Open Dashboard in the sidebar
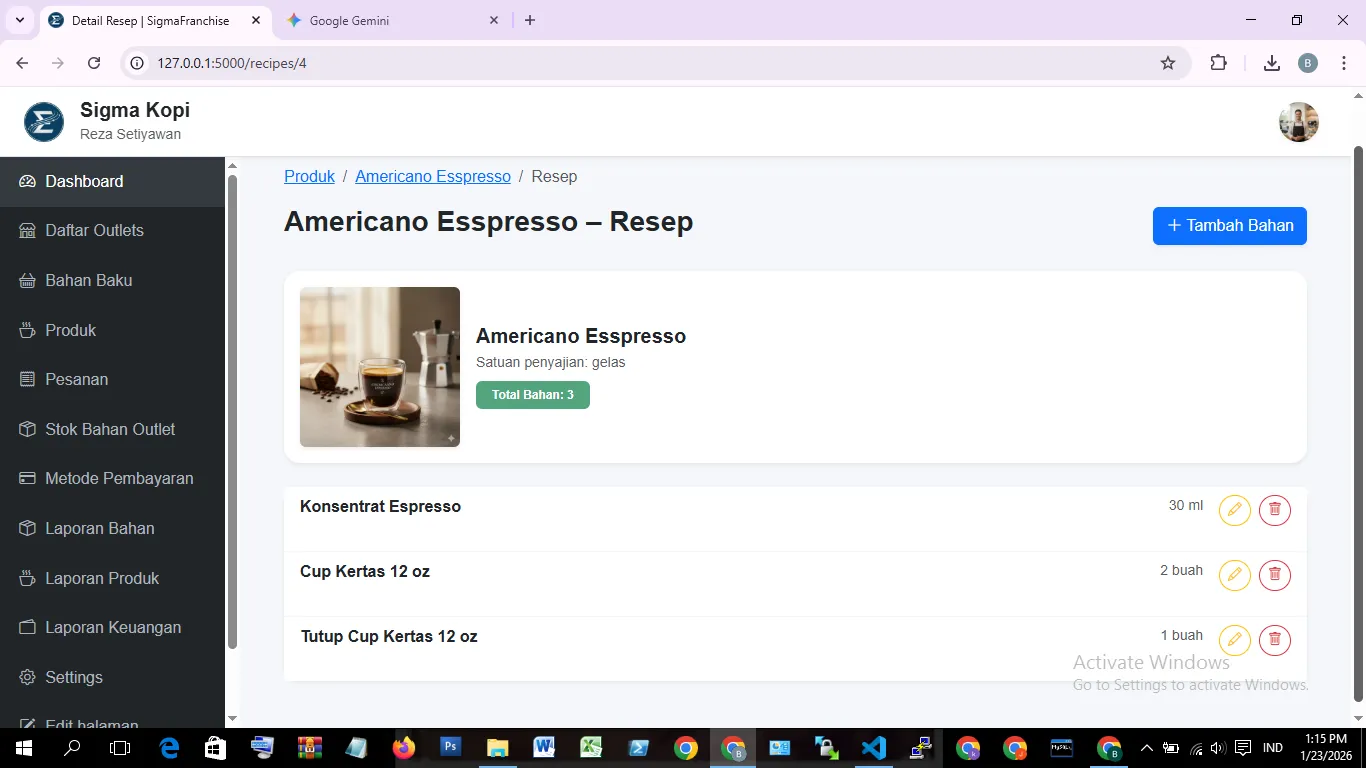 tap(112, 182)
